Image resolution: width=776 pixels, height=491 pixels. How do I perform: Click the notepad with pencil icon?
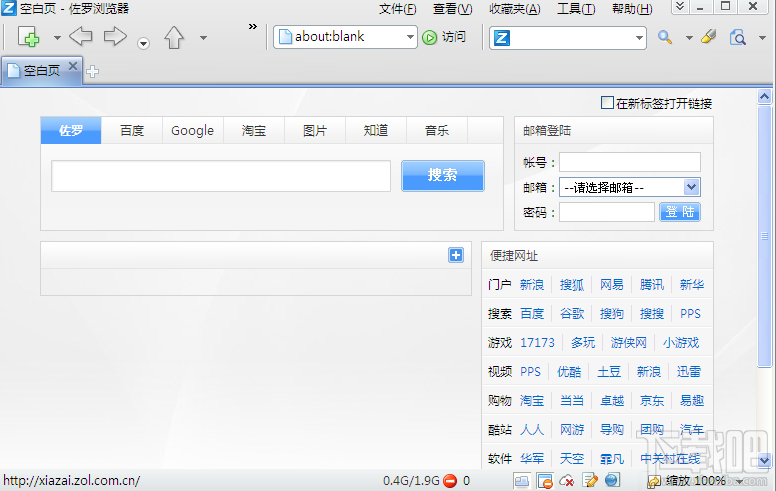(590, 481)
